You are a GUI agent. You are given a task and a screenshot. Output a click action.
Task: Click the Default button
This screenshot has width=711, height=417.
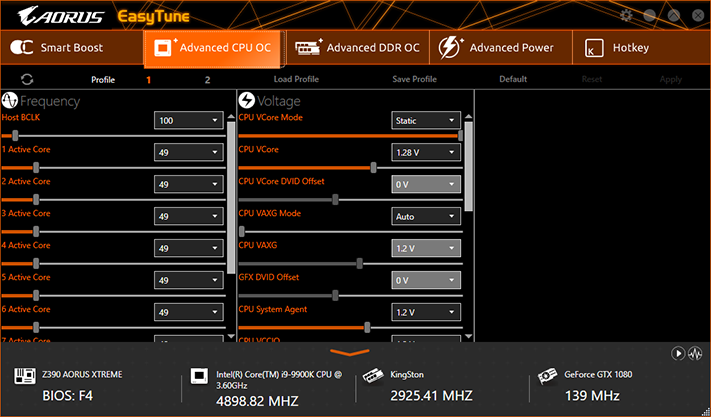pyautogui.click(x=513, y=79)
